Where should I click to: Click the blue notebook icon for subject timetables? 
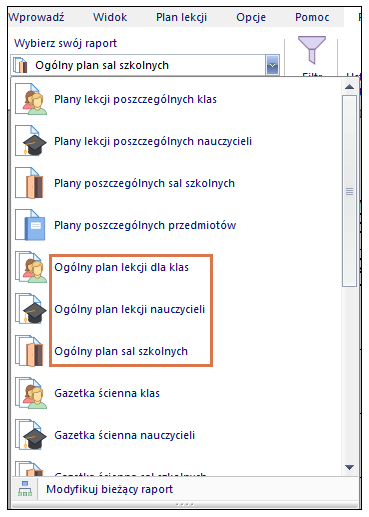coord(31,225)
